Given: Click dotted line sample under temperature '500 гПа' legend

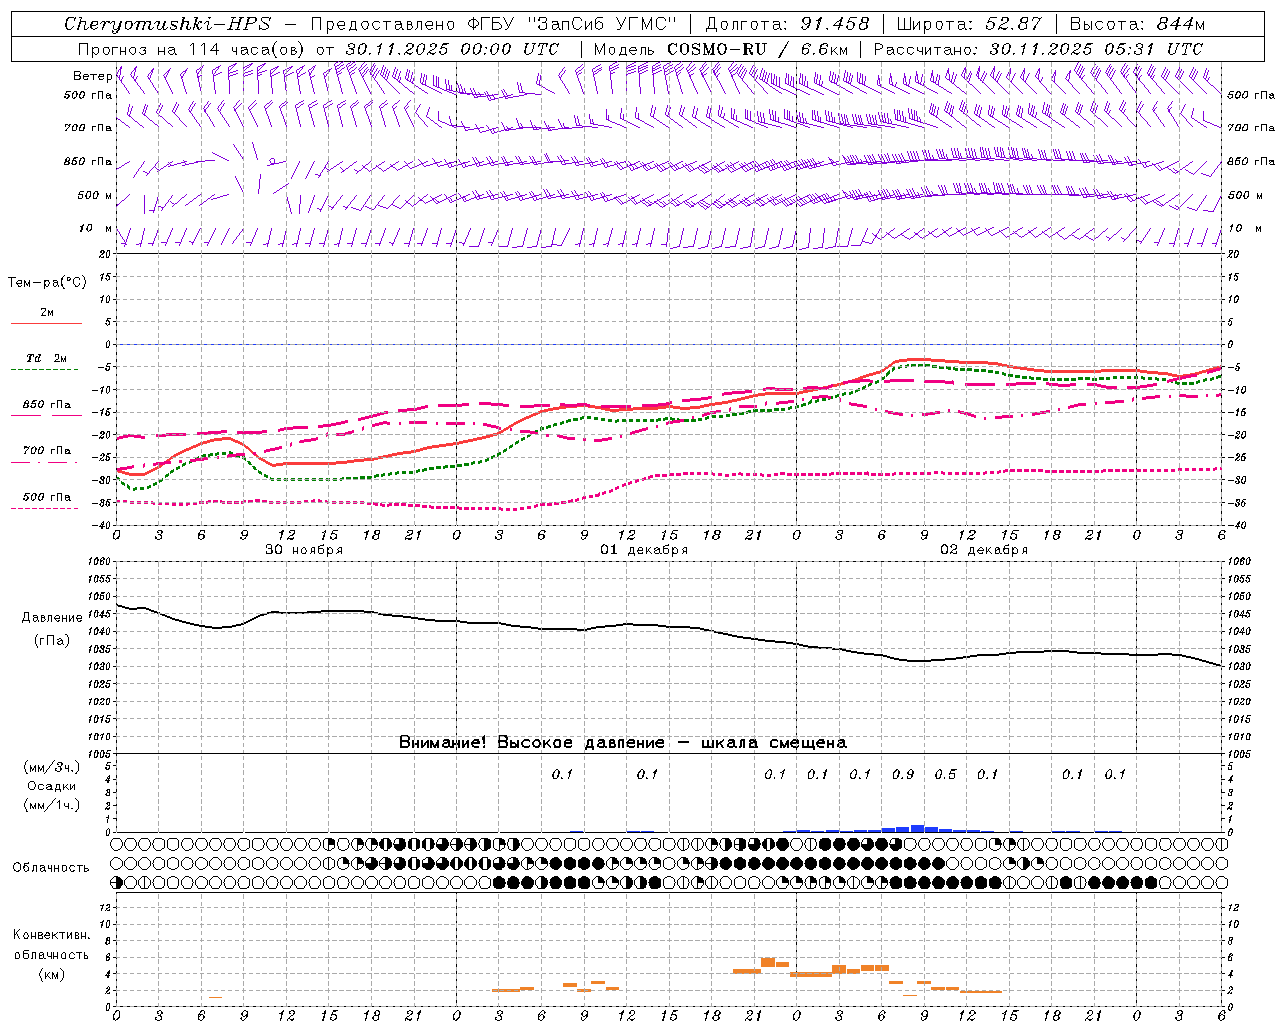Looking at the screenshot, I should 46,508.
